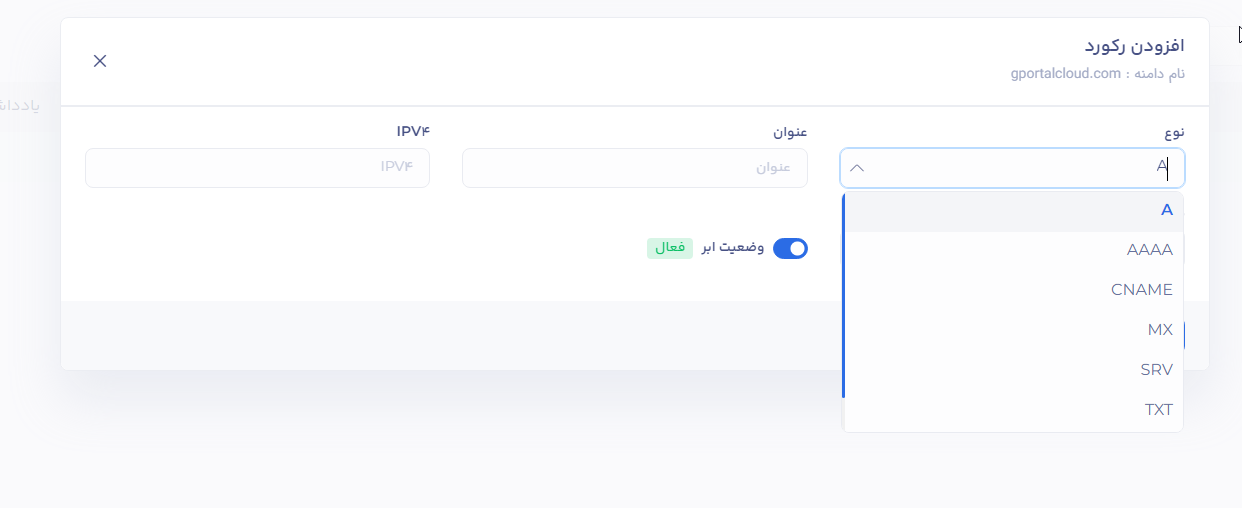
Task: Click the IPV۴ field label
Action: [x=413, y=132]
